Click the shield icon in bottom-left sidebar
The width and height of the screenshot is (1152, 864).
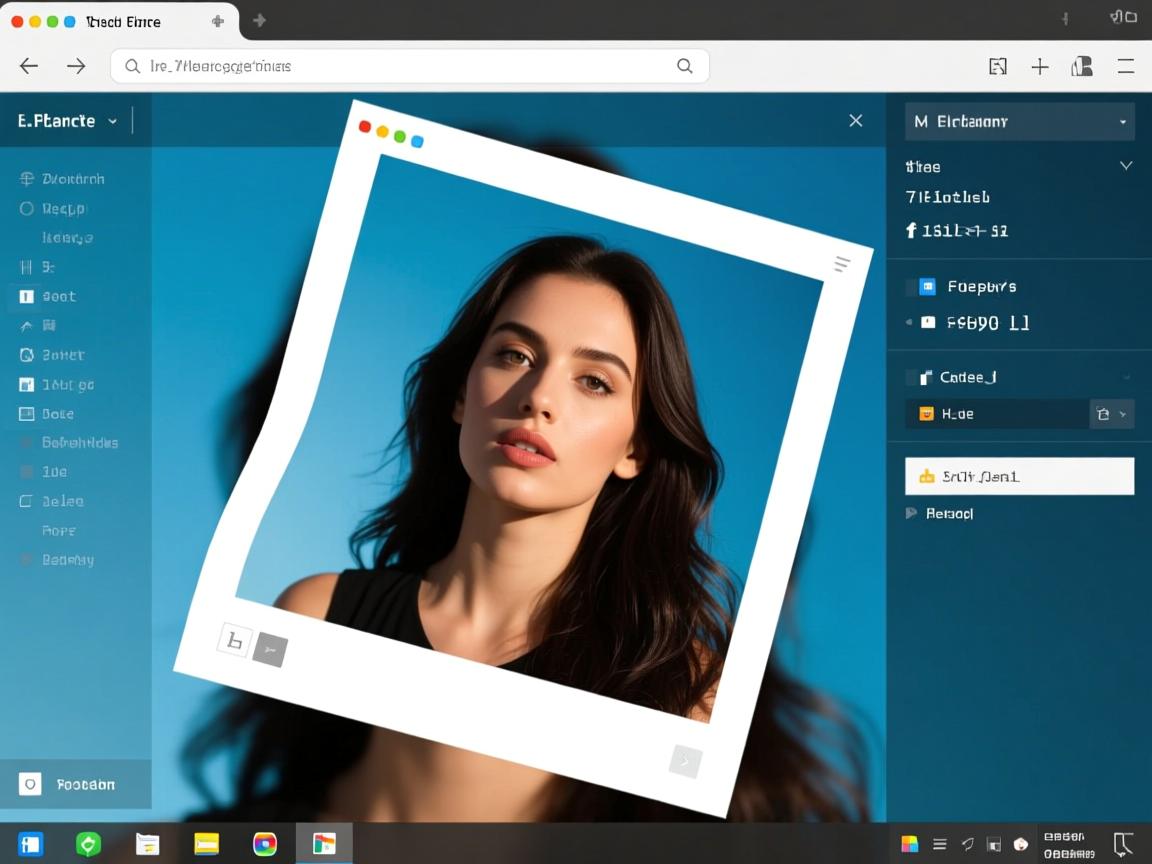tap(31, 785)
